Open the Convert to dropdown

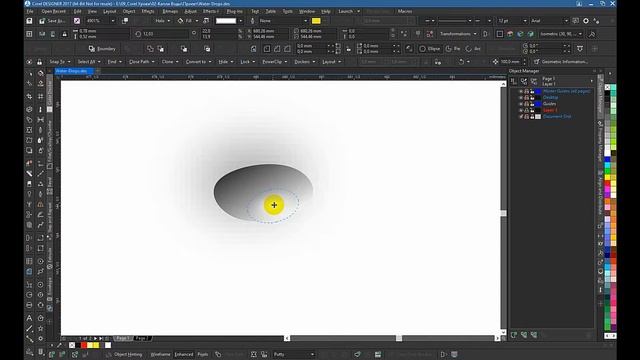click(x=198, y=62)
